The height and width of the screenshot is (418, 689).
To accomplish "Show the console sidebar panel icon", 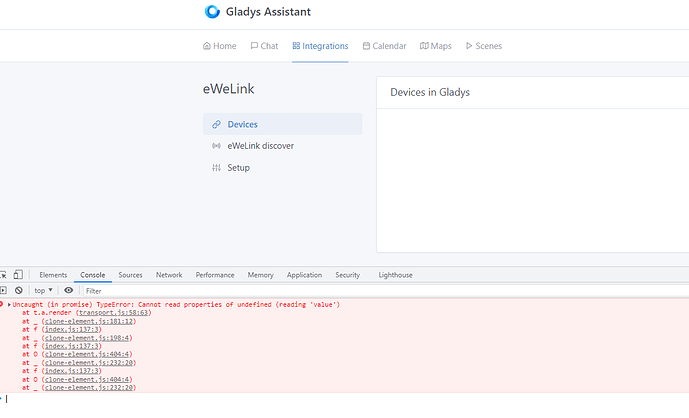I will 3,291.
